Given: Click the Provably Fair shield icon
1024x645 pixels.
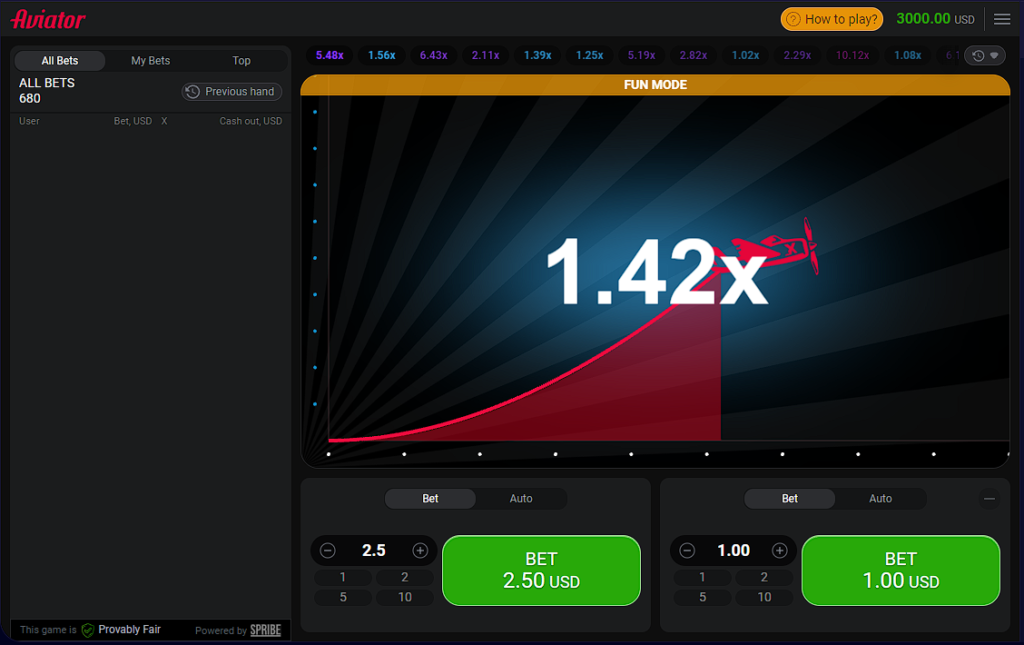Looking at the screenshot, I should click(x=88, y=630).
